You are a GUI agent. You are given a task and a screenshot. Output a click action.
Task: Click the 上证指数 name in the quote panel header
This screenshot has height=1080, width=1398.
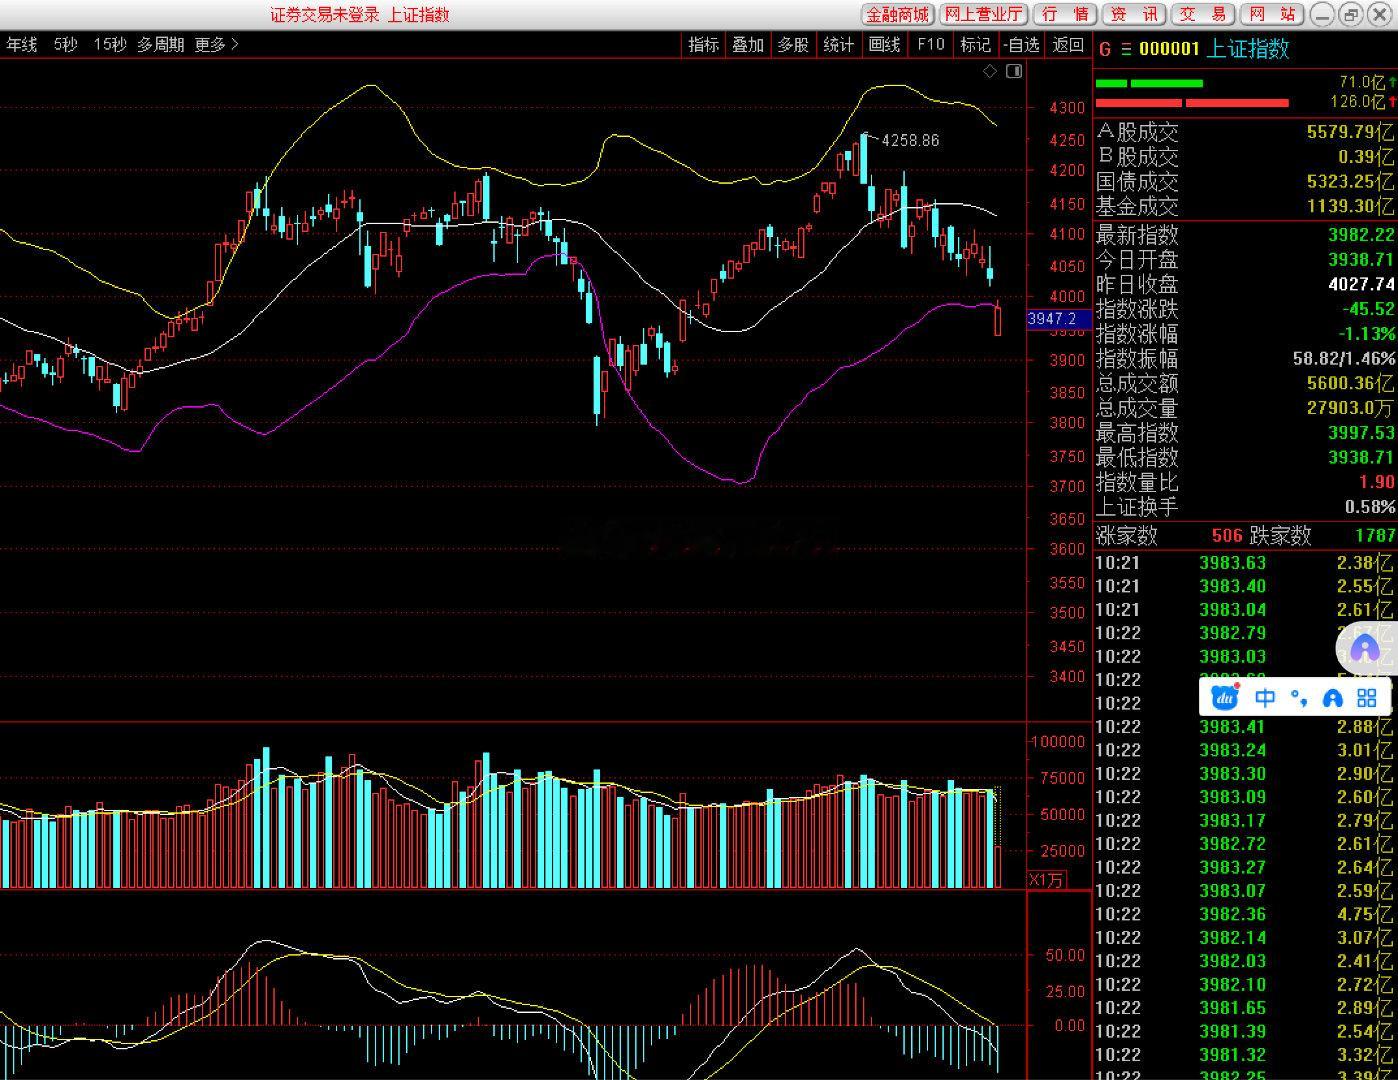pyautogui.click(x=1248, y=49)
